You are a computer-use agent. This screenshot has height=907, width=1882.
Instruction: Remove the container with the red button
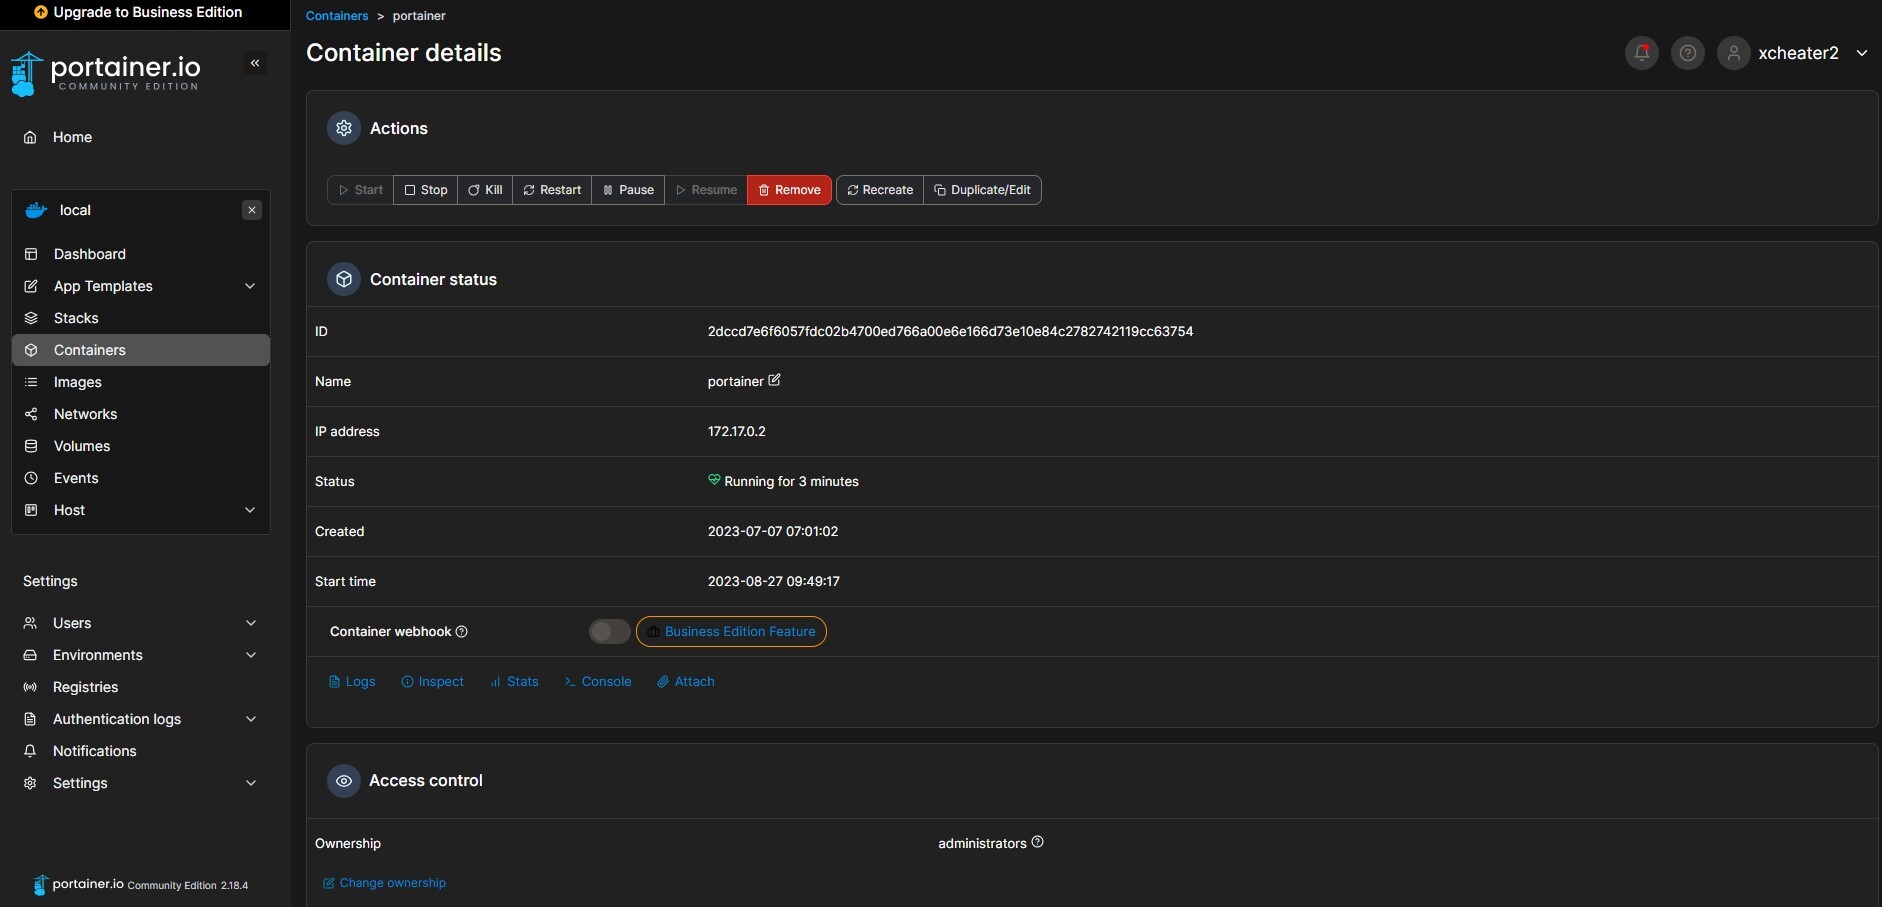(789, 190)
